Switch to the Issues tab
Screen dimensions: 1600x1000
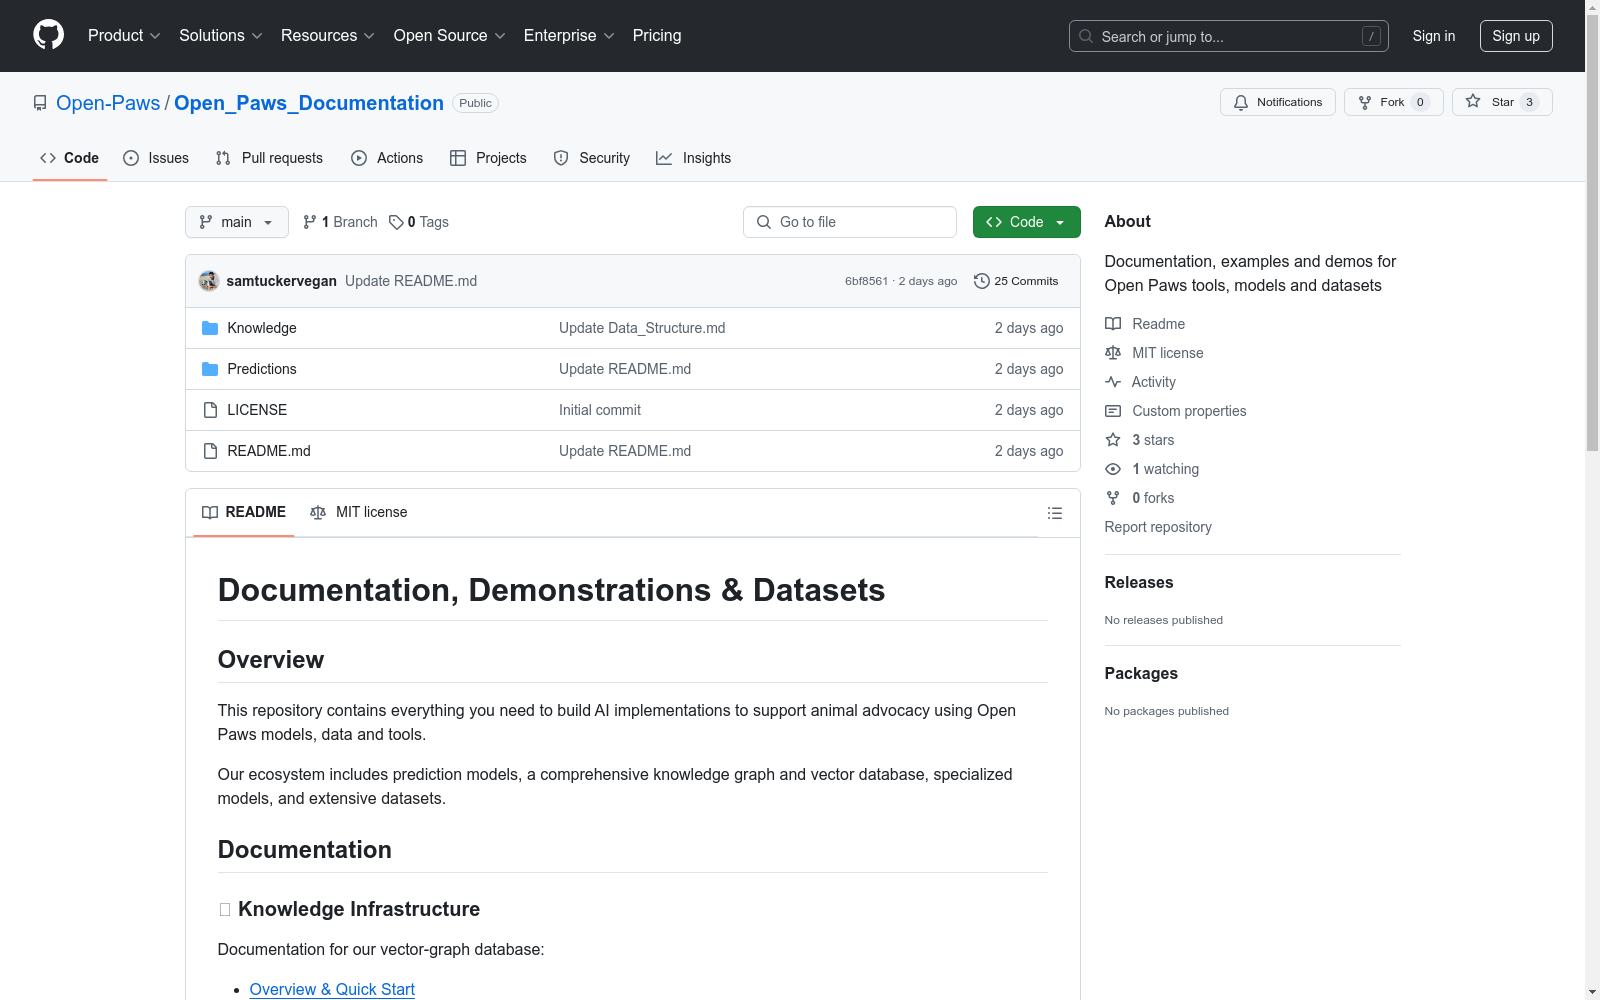pos(156,158)
